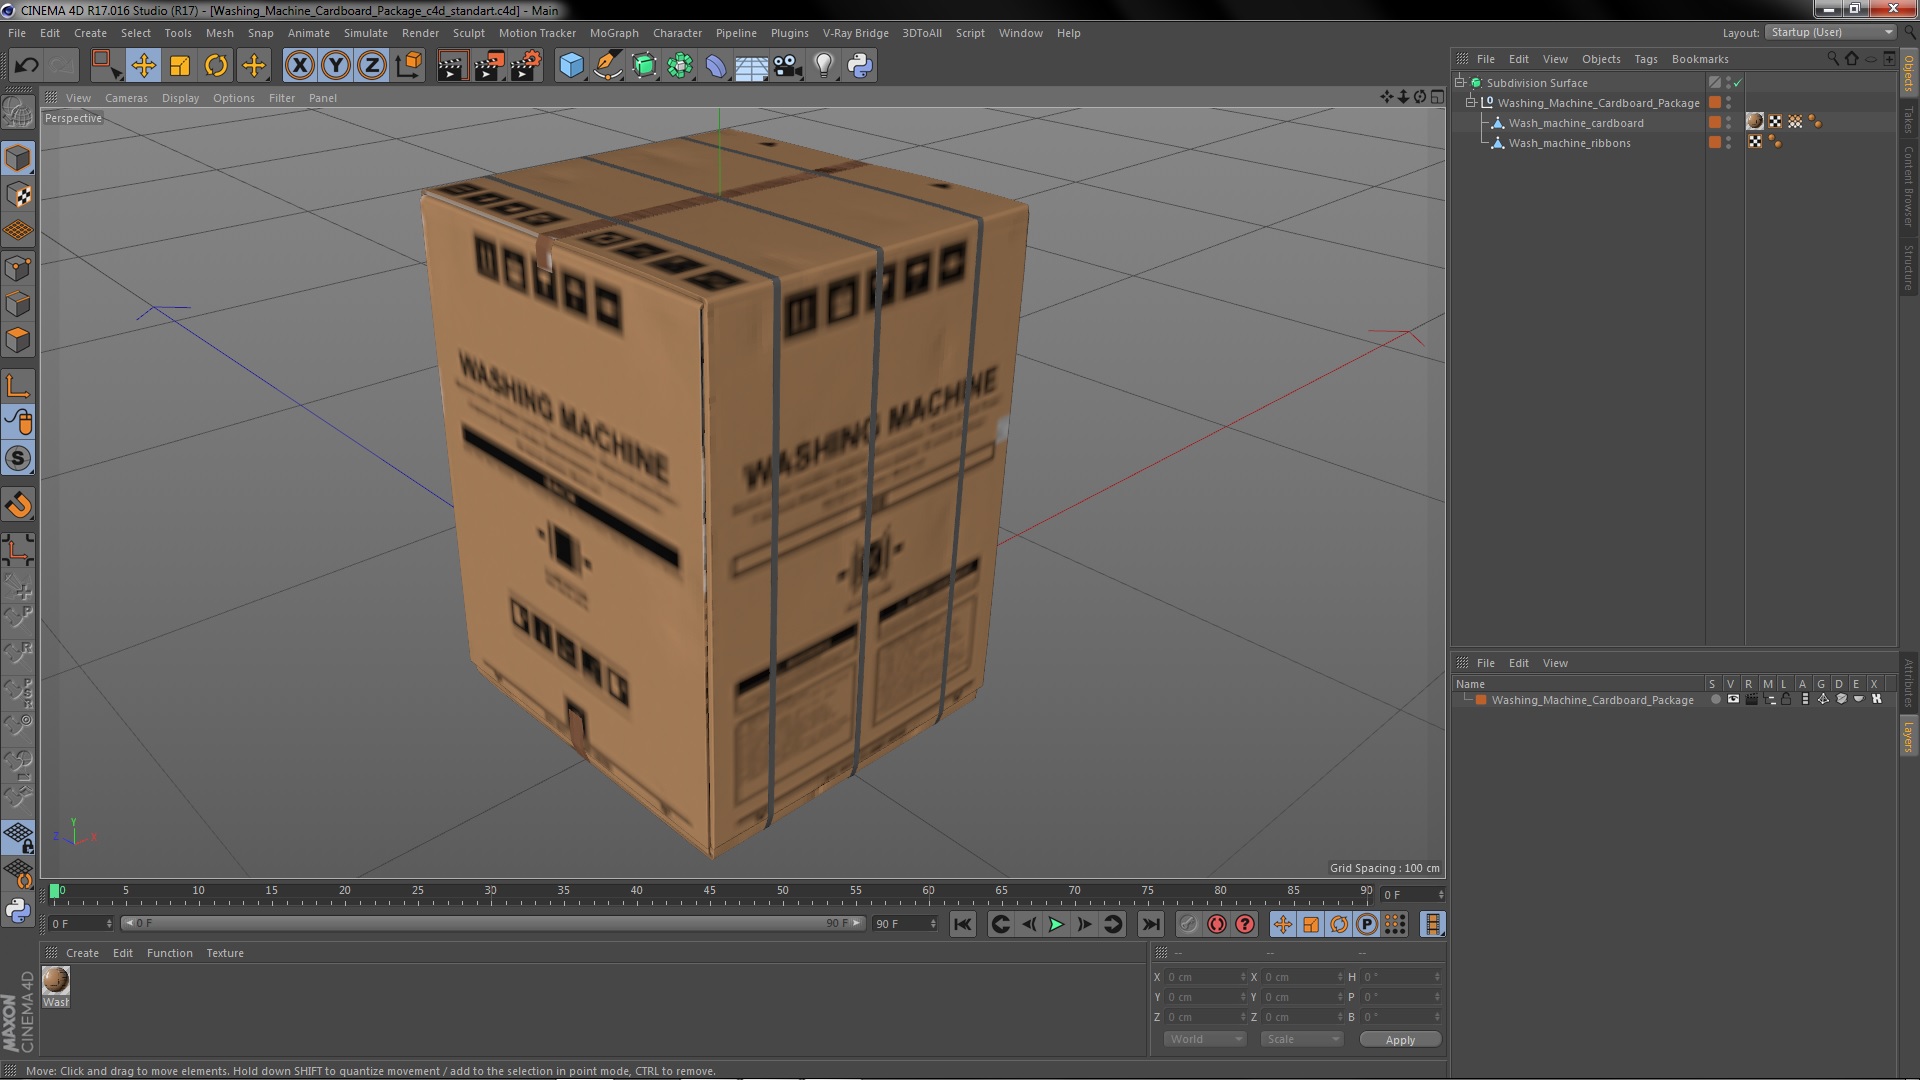Select the Move tool in top toolbar
1920x1080 pixels.
coord(143,66)
